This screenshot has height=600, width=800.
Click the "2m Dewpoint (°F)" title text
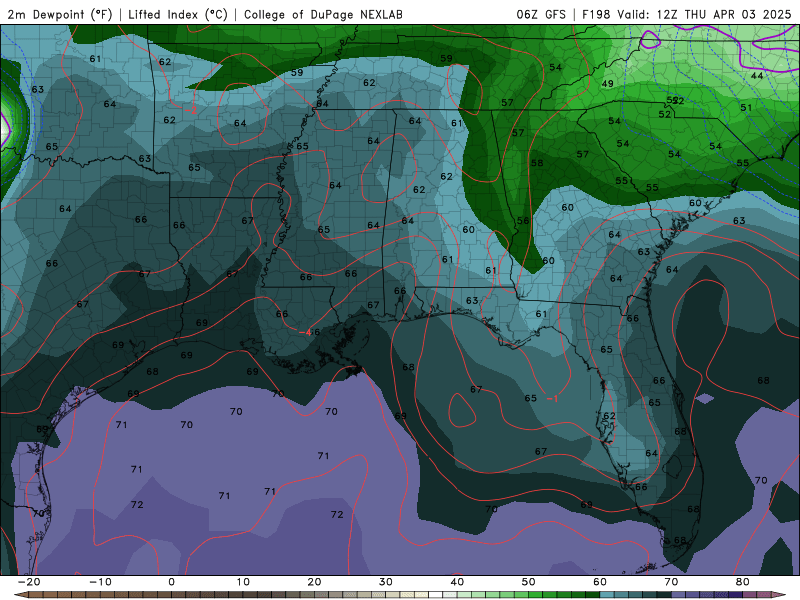pyautogui.click(x=60, y=14)
